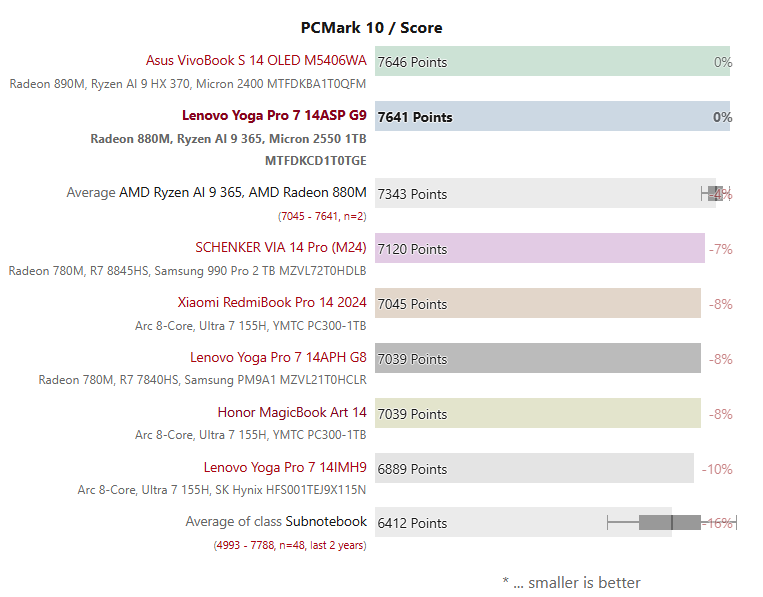
Task: Click the 7039 Points dark gray bar
Action: coord(538,358)
